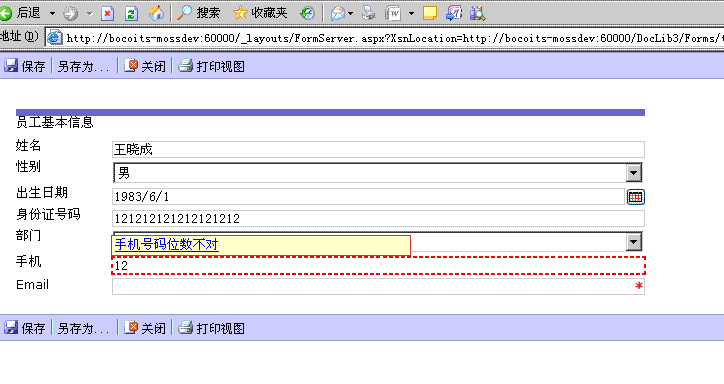Click the 手机 field containing 12
This screenshot has height=384, width=724.
378,266
